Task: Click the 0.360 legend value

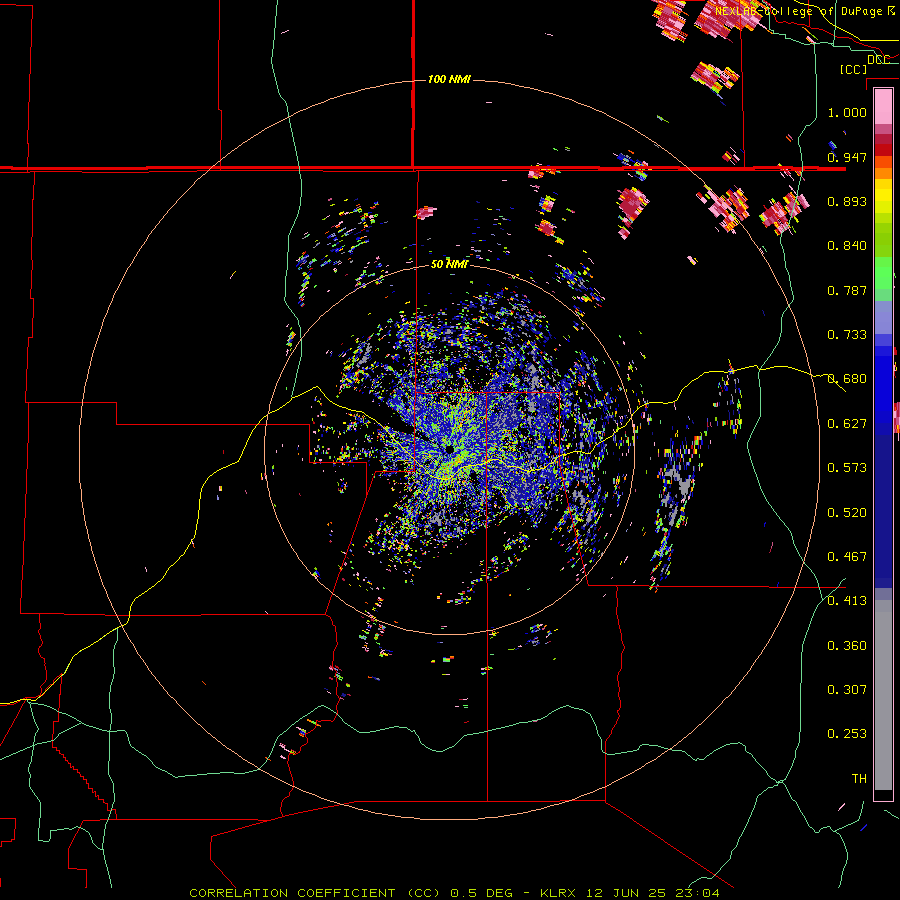Action: point(847,646)
